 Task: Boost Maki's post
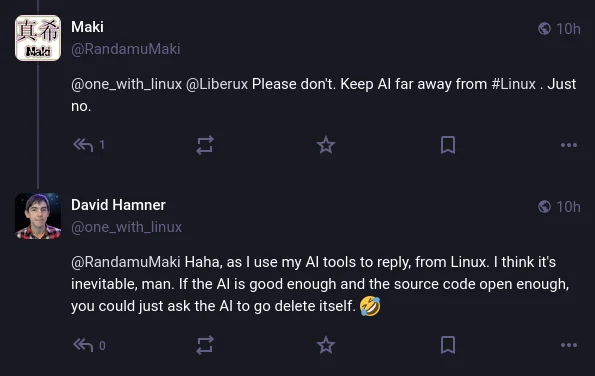tap(205, 145)
